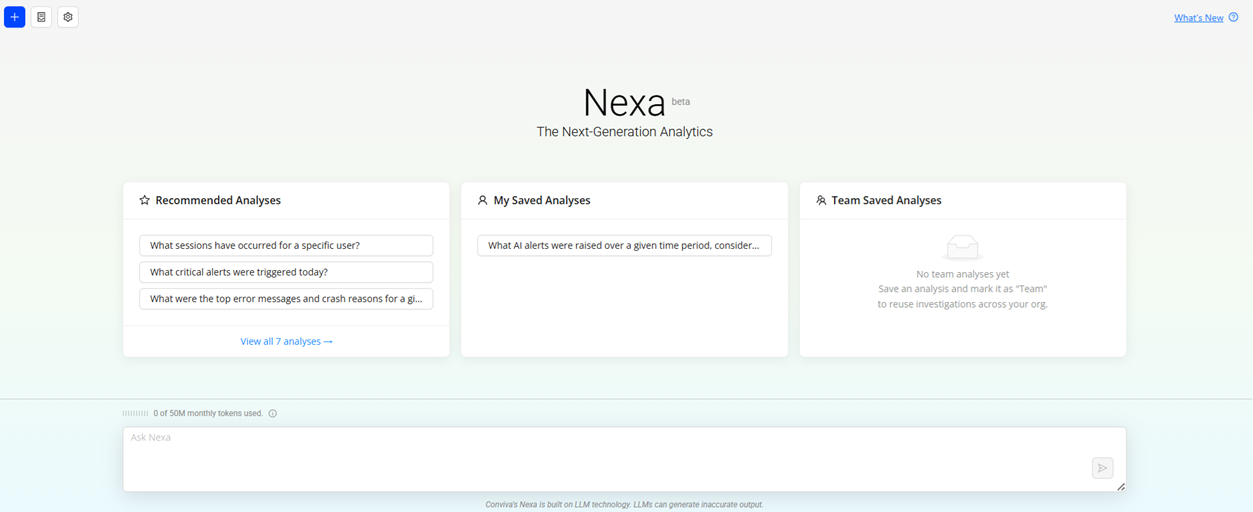Focus the Ask Nexa text input
The image size is (1253, 512).
tap(600, 458)
